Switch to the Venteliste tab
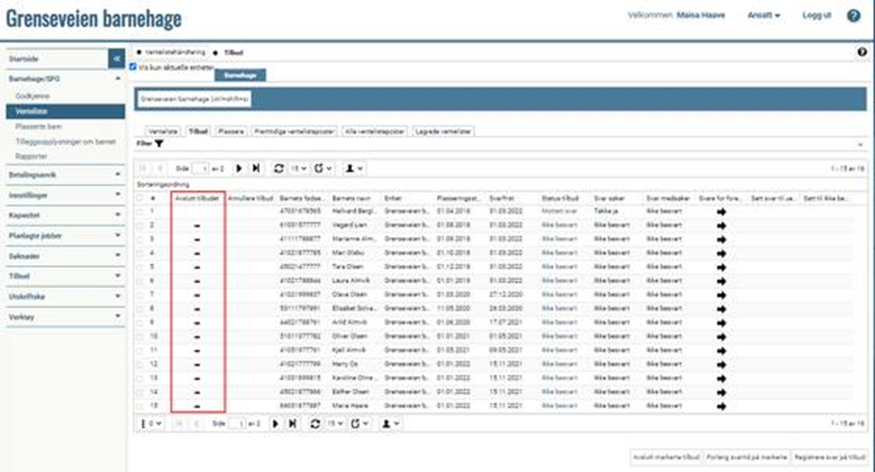This screenshot has width=875, height=472. click(x=163, y=131)
